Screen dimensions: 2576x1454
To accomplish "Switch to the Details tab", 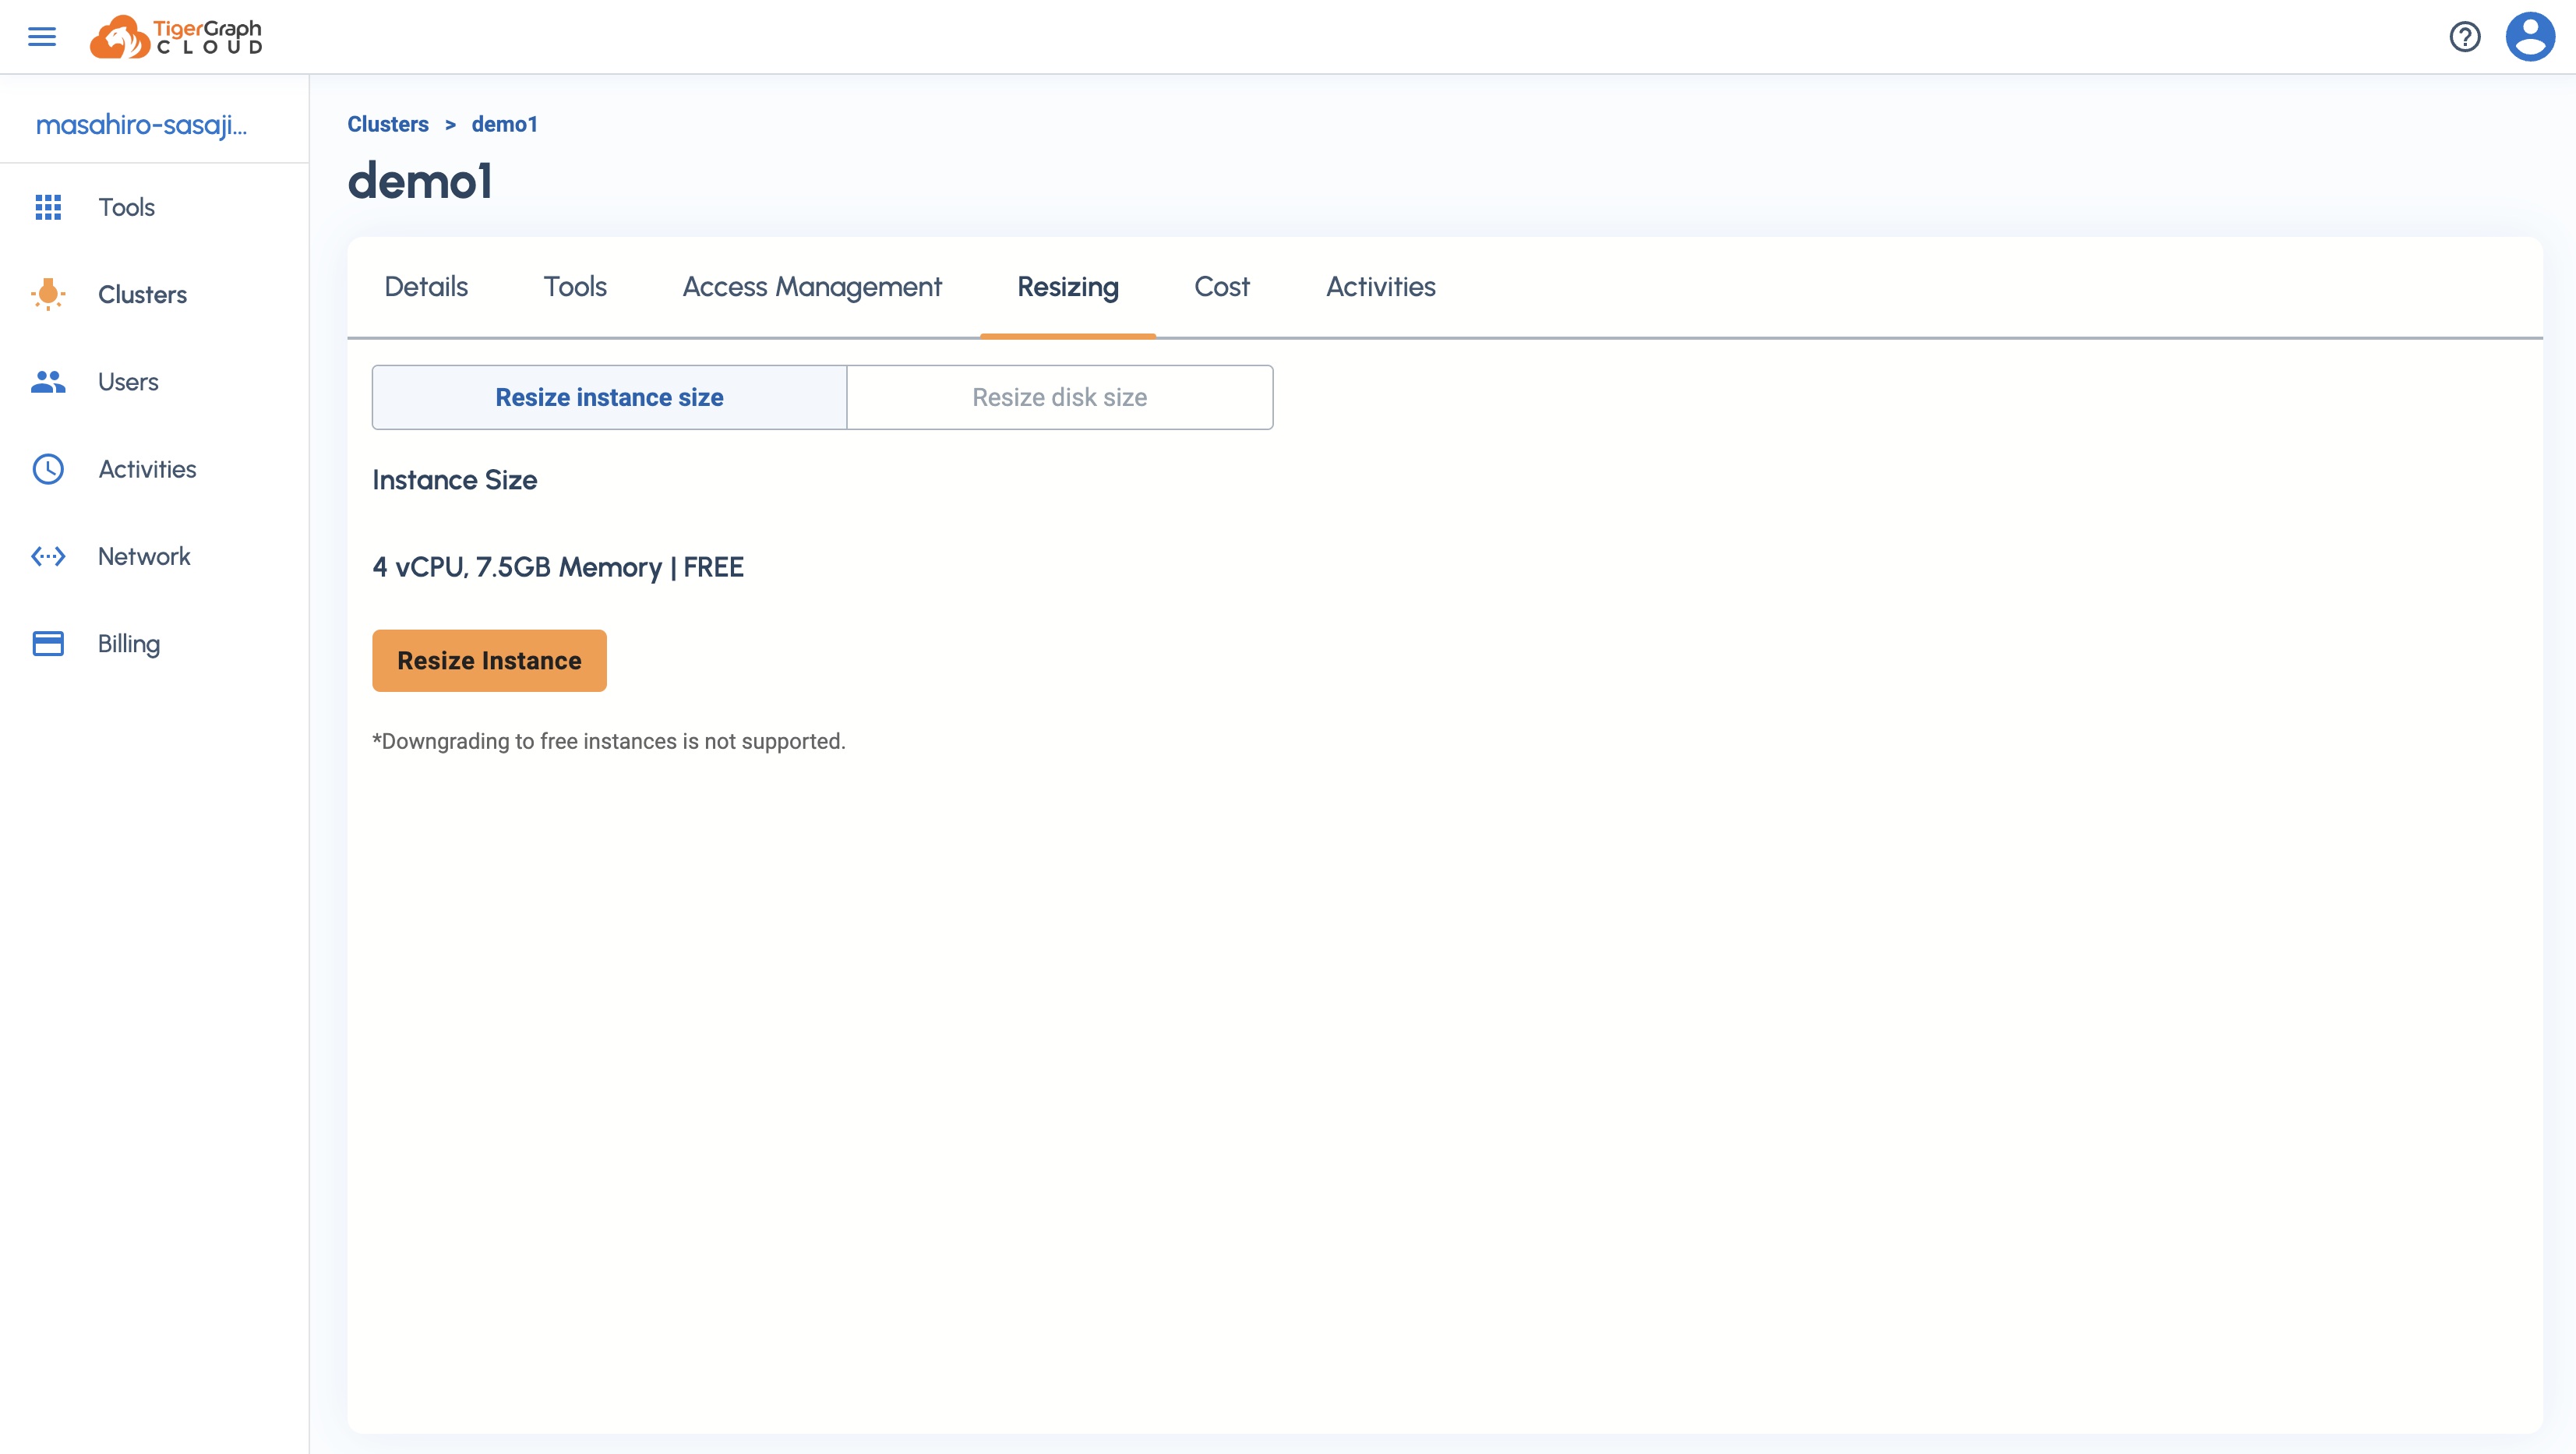I will pos(426,287).
